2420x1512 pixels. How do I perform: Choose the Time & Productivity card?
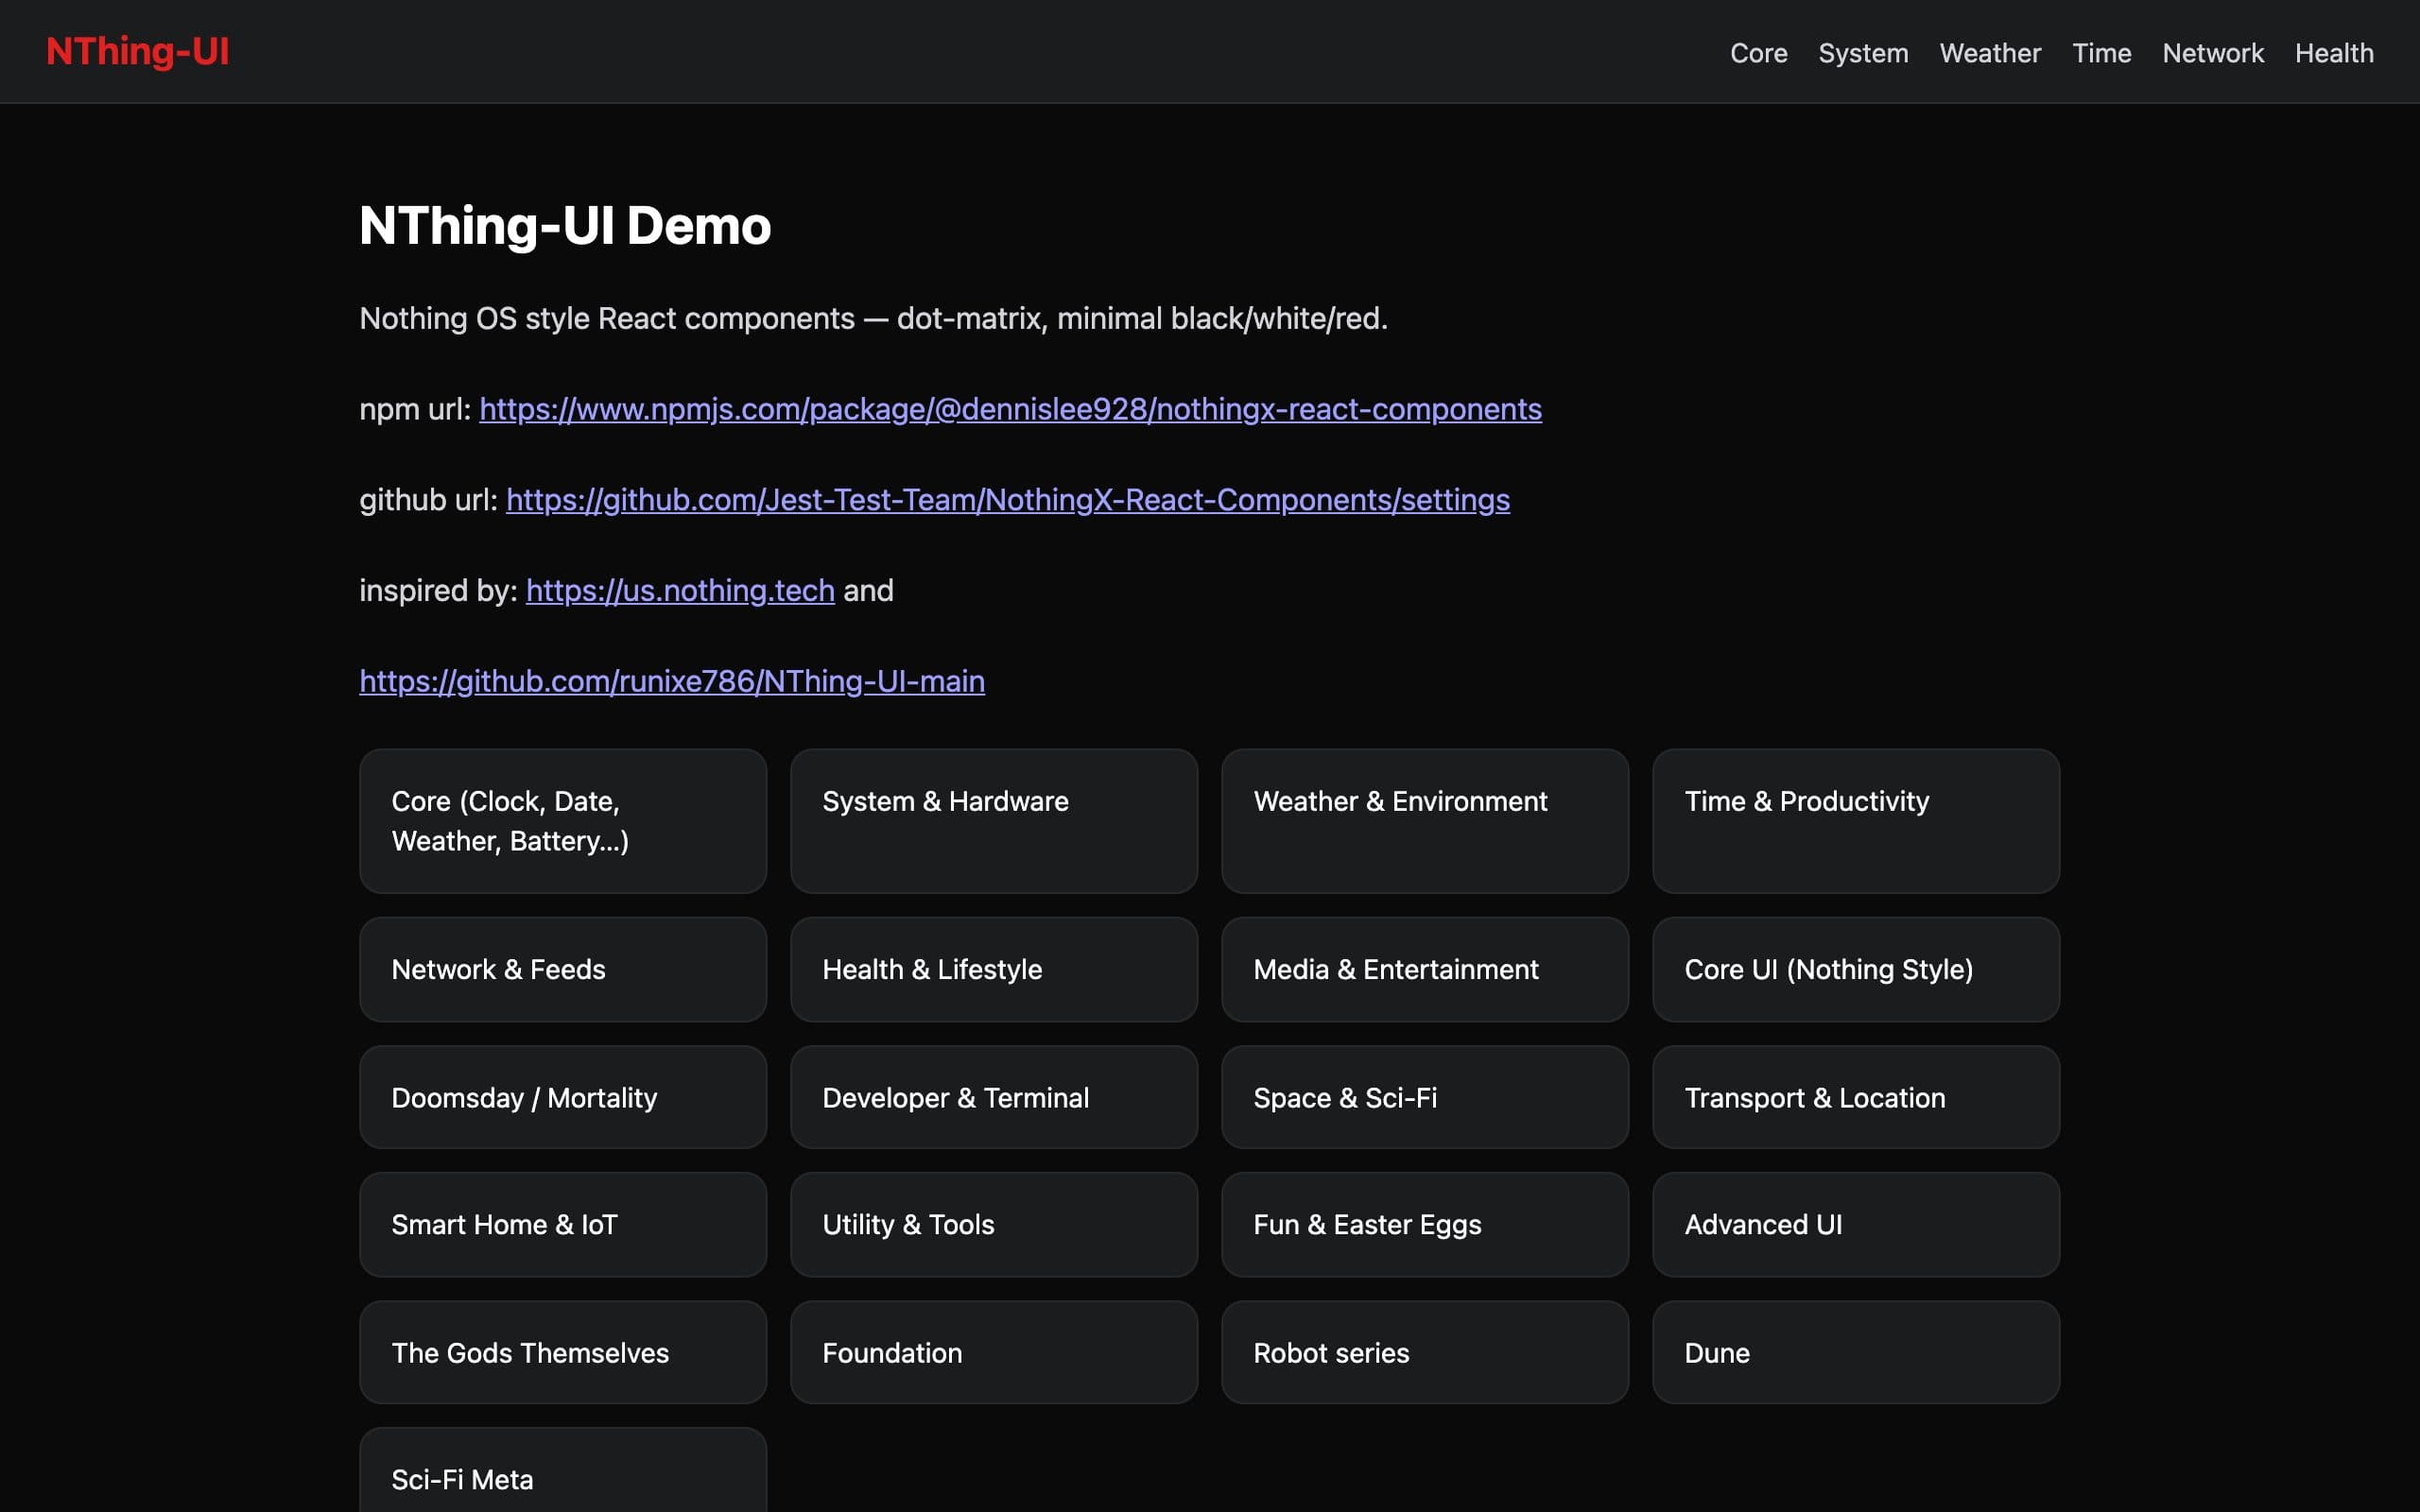1856,821
